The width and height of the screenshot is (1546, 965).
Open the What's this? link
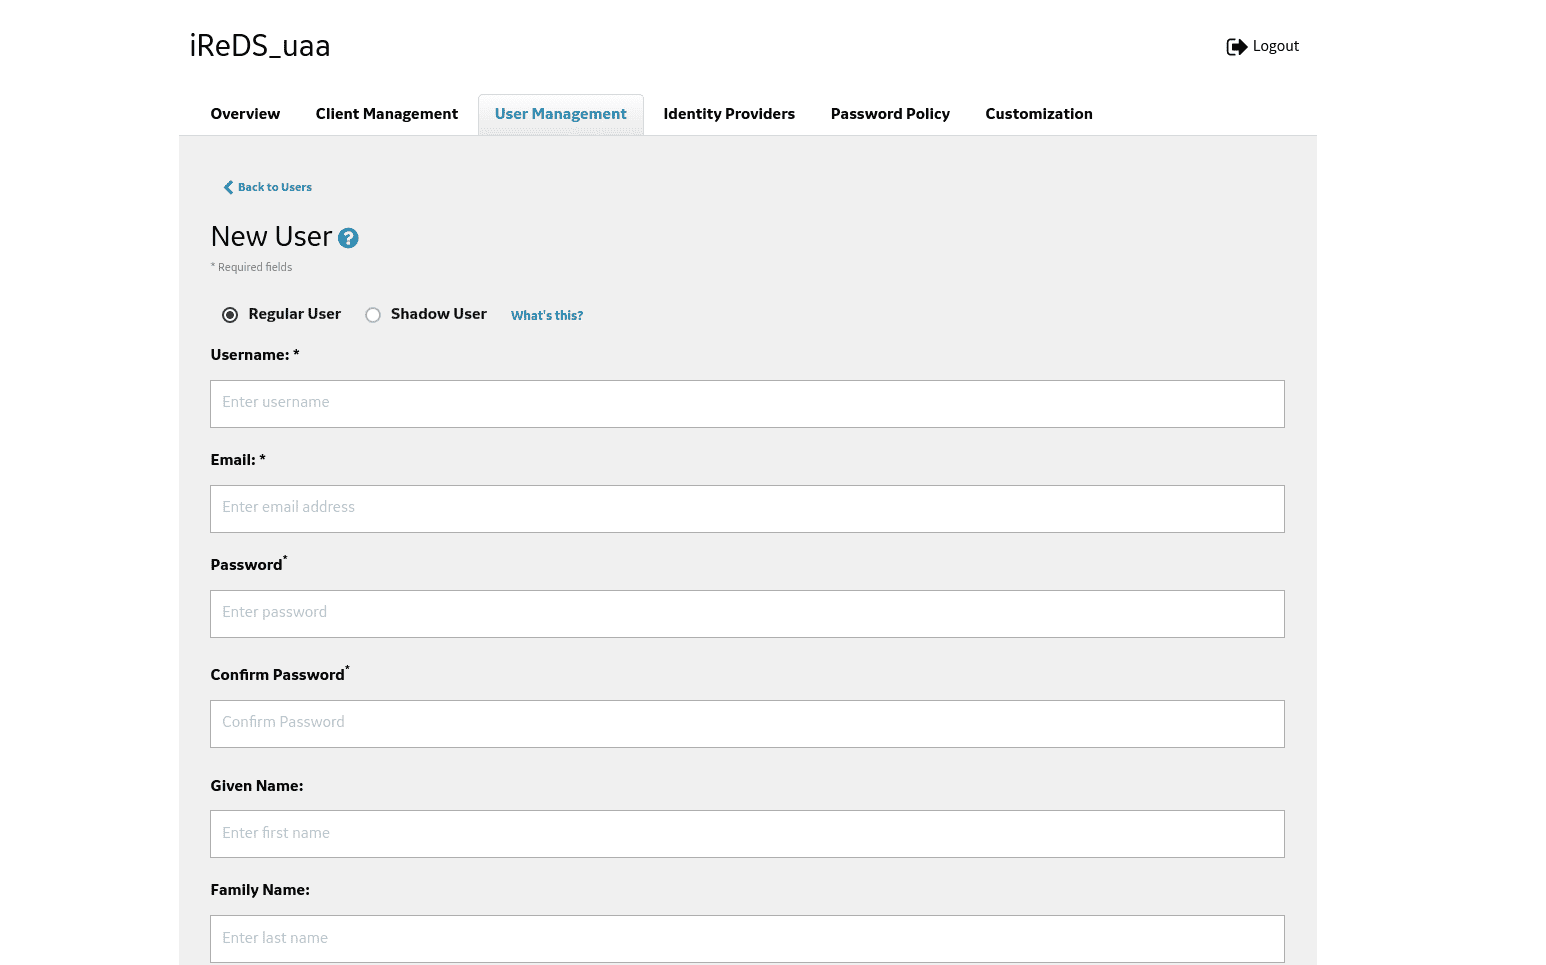[x=546, y=315]
